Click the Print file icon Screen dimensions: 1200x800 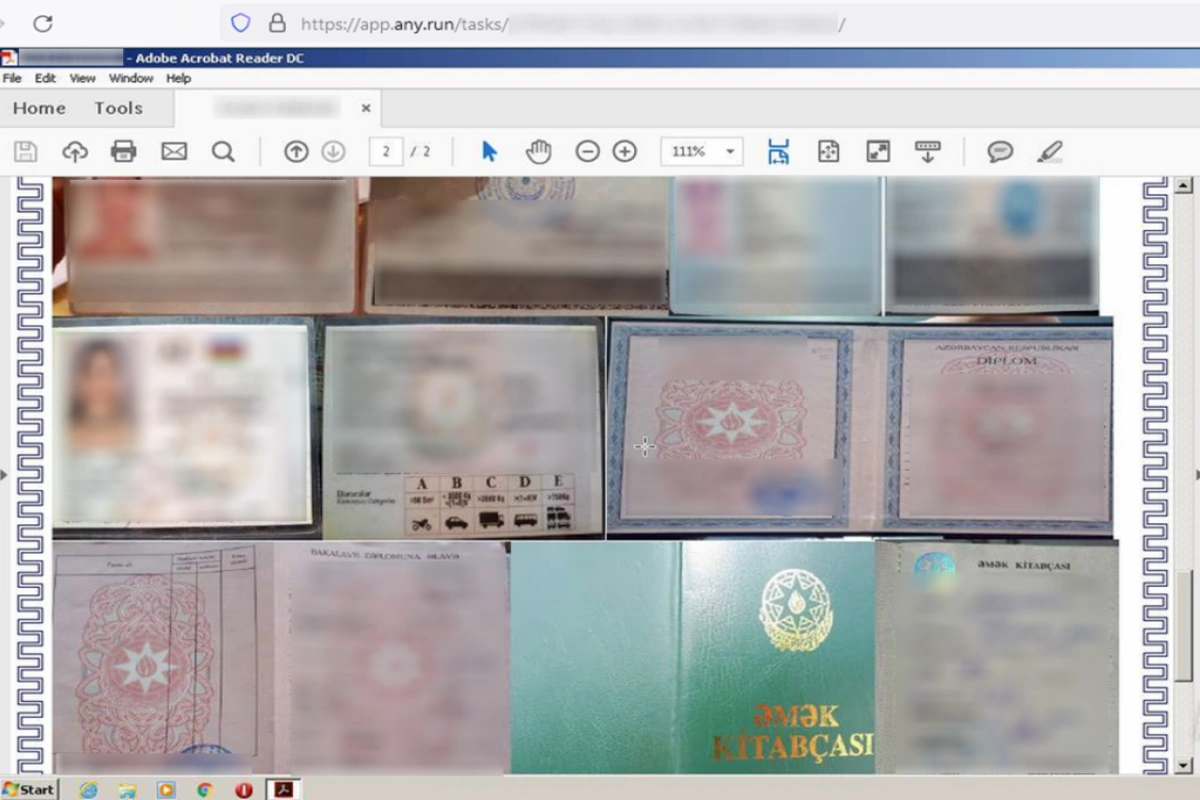123,152
